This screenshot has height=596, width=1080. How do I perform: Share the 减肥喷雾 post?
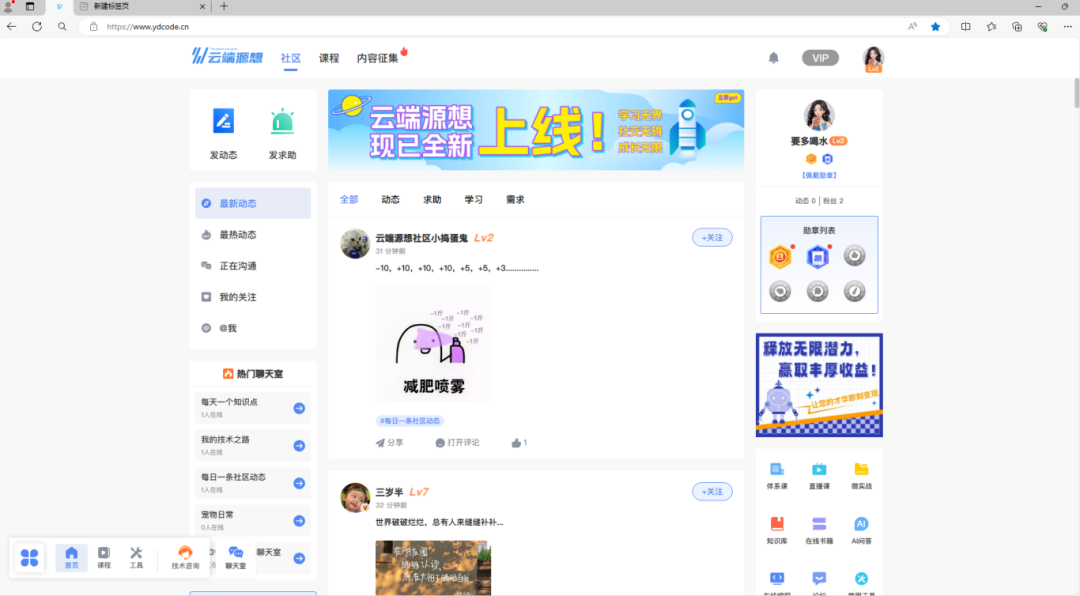click(x=389, y=443)
